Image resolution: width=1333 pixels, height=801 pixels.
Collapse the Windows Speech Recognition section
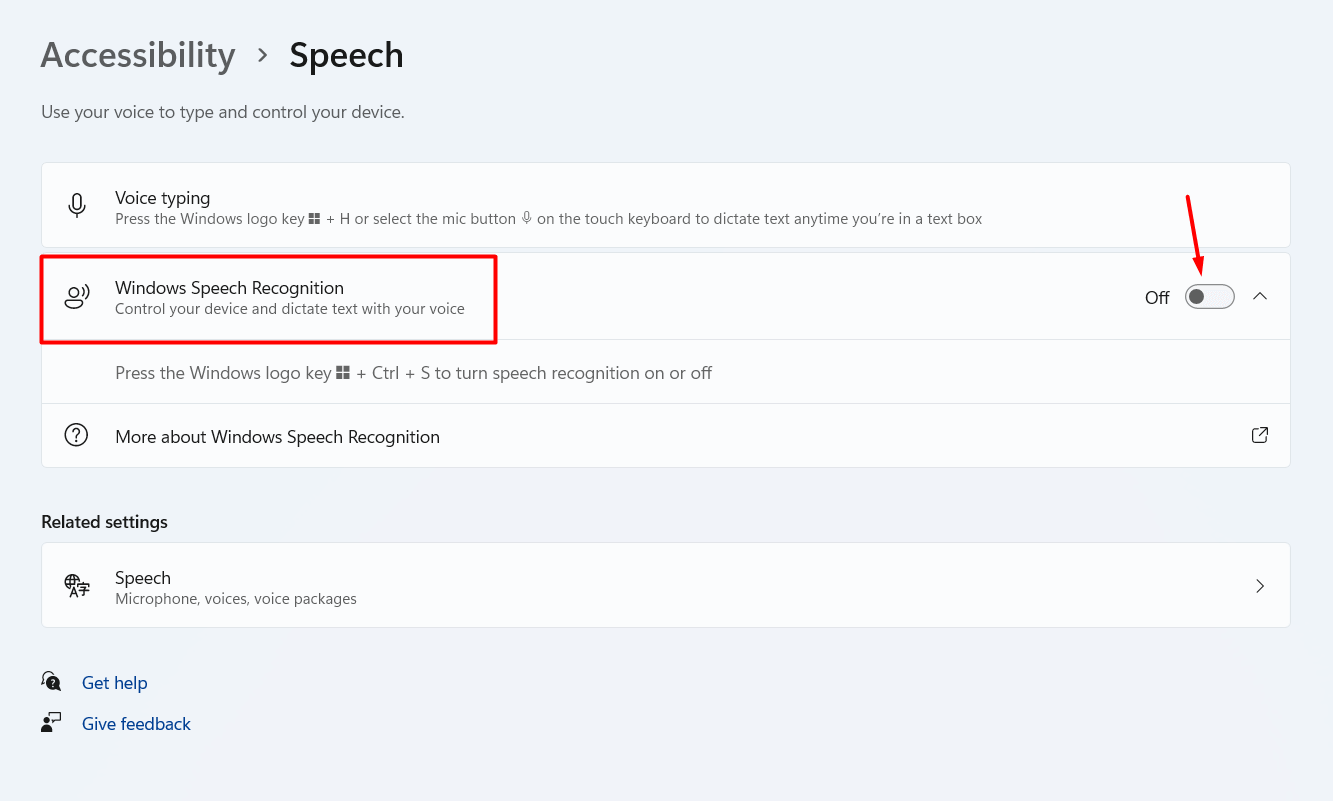click(x=1260, y=296)
